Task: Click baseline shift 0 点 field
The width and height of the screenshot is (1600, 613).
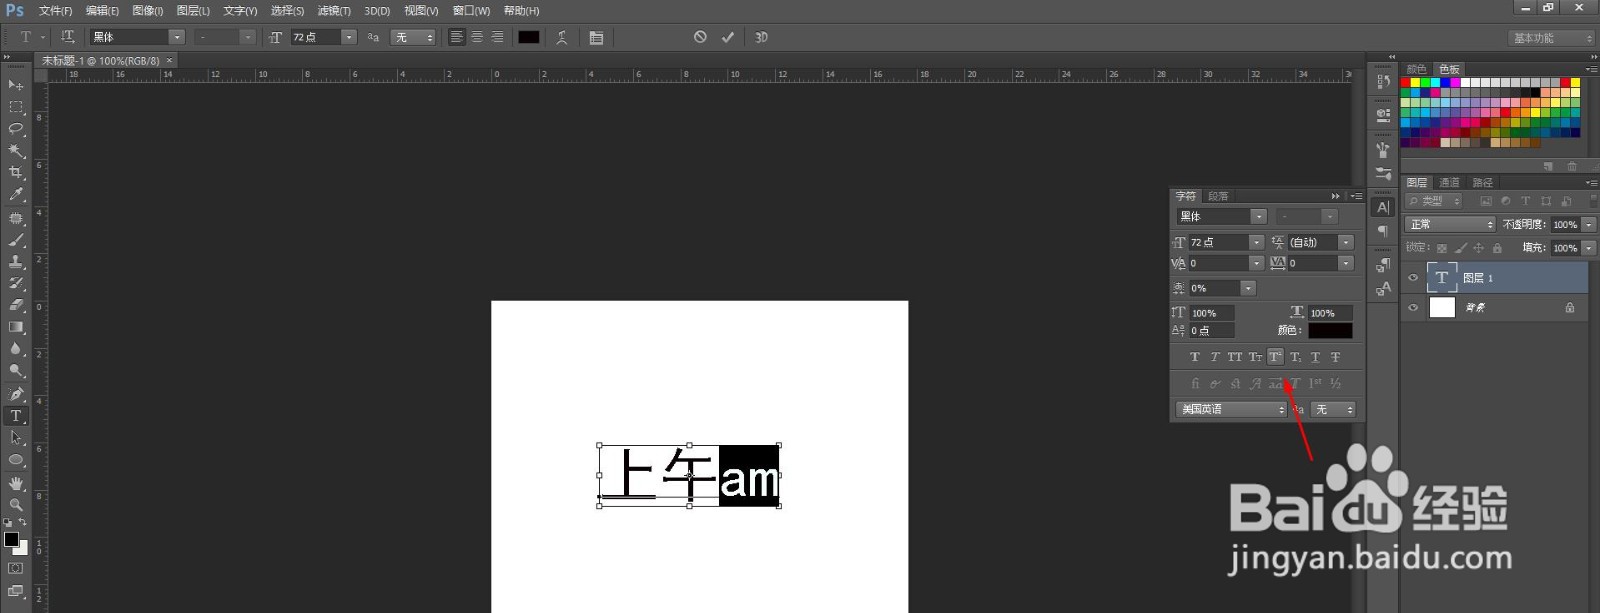Action: [x=1211, y=330]
